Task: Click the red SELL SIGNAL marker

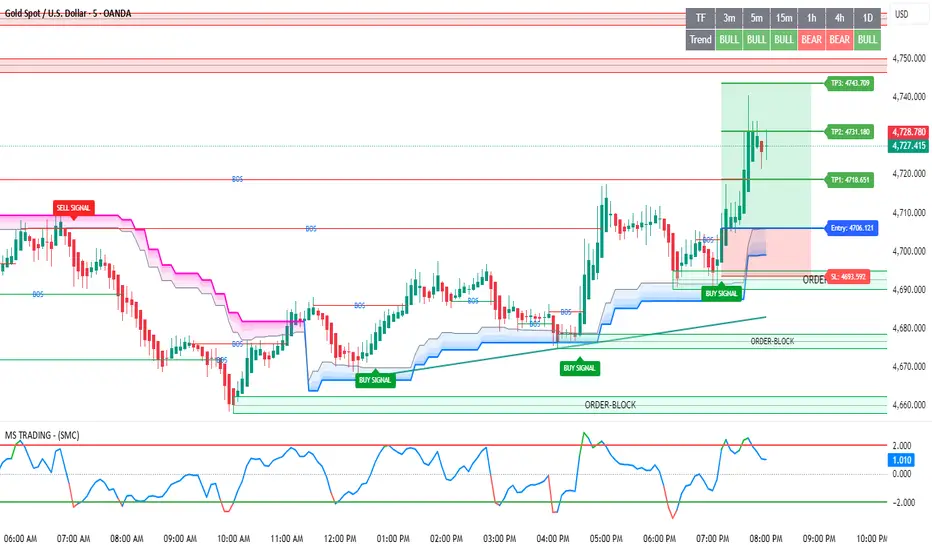Action: pyautogui.click(x=73, y=208)
